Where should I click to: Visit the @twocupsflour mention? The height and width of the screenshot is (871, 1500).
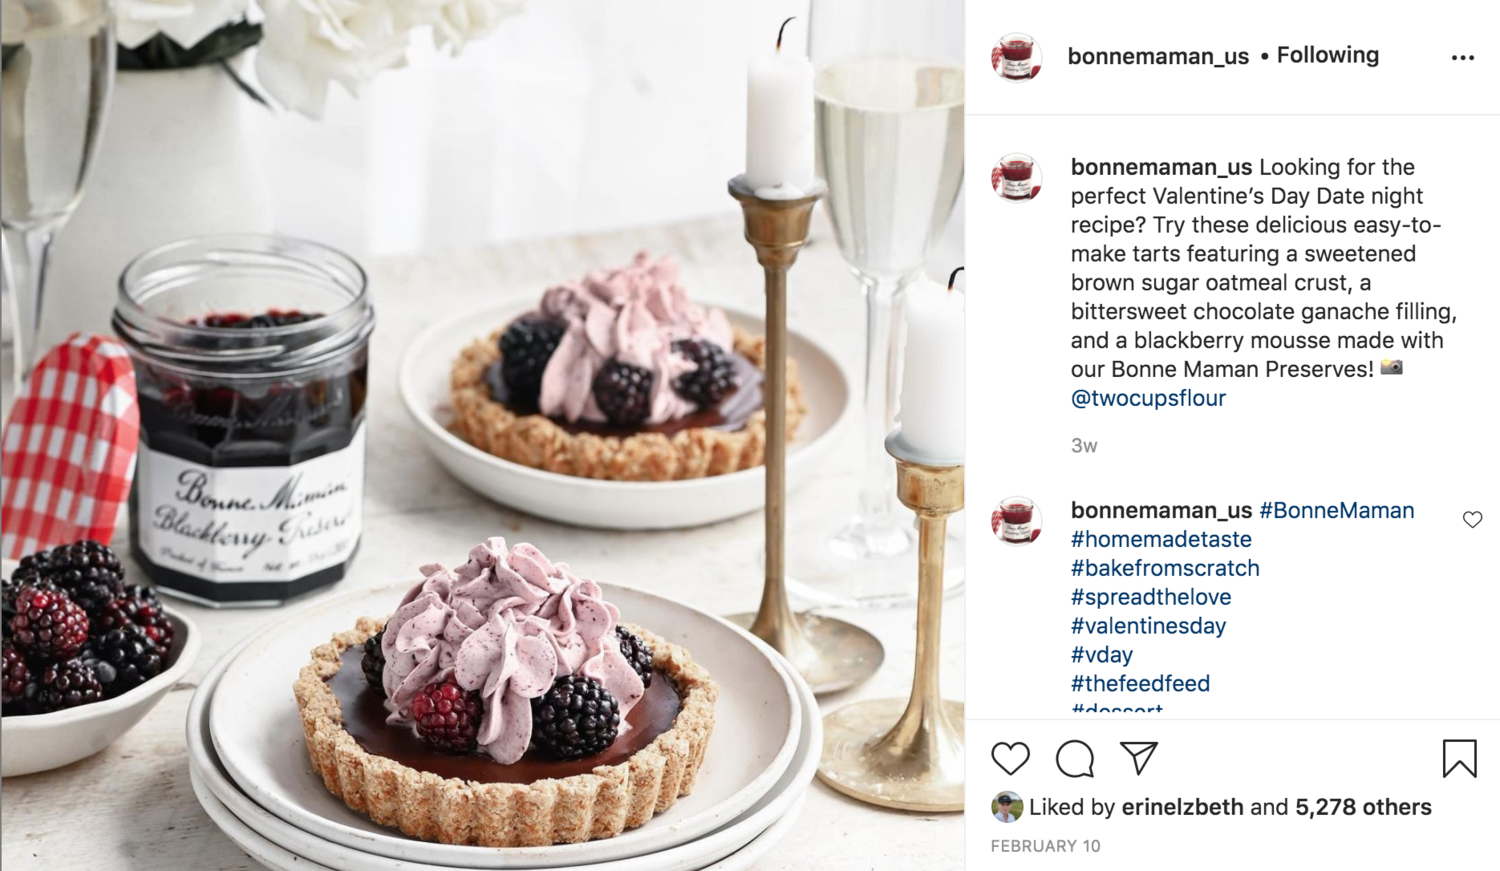1148,398
